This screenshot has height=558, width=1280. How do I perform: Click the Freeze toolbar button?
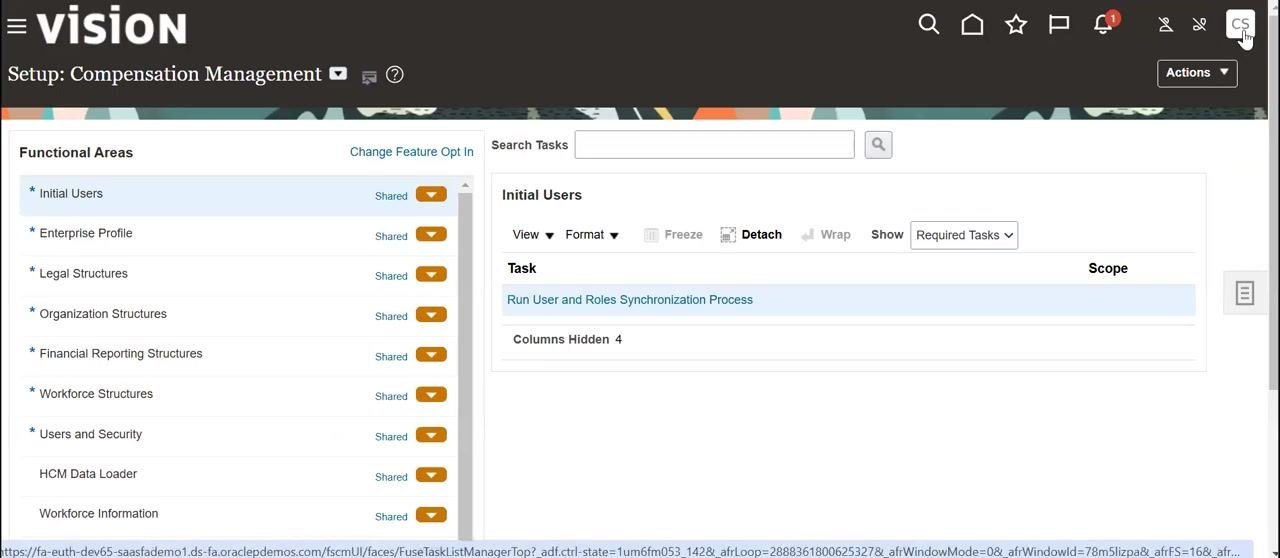pyautogui.click(x=673, y=234)
